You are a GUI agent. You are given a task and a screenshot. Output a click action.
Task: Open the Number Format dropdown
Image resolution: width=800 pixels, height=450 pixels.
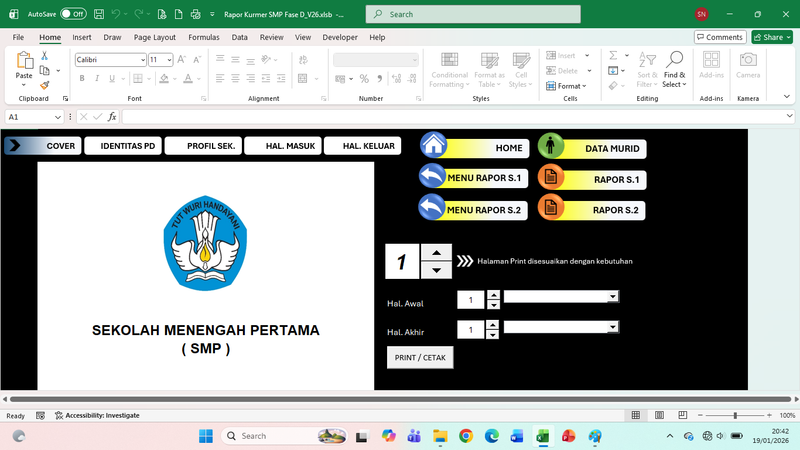pos(414,60)
